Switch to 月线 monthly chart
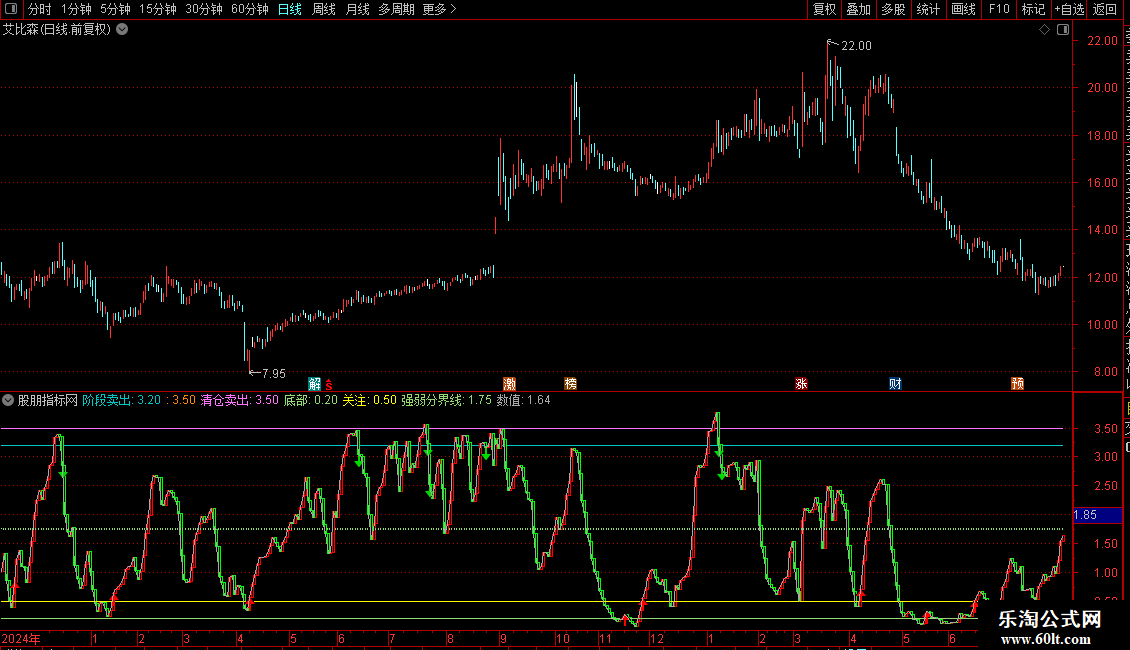1130x650 pixels. pyautogui.click(x=357, y=9)
